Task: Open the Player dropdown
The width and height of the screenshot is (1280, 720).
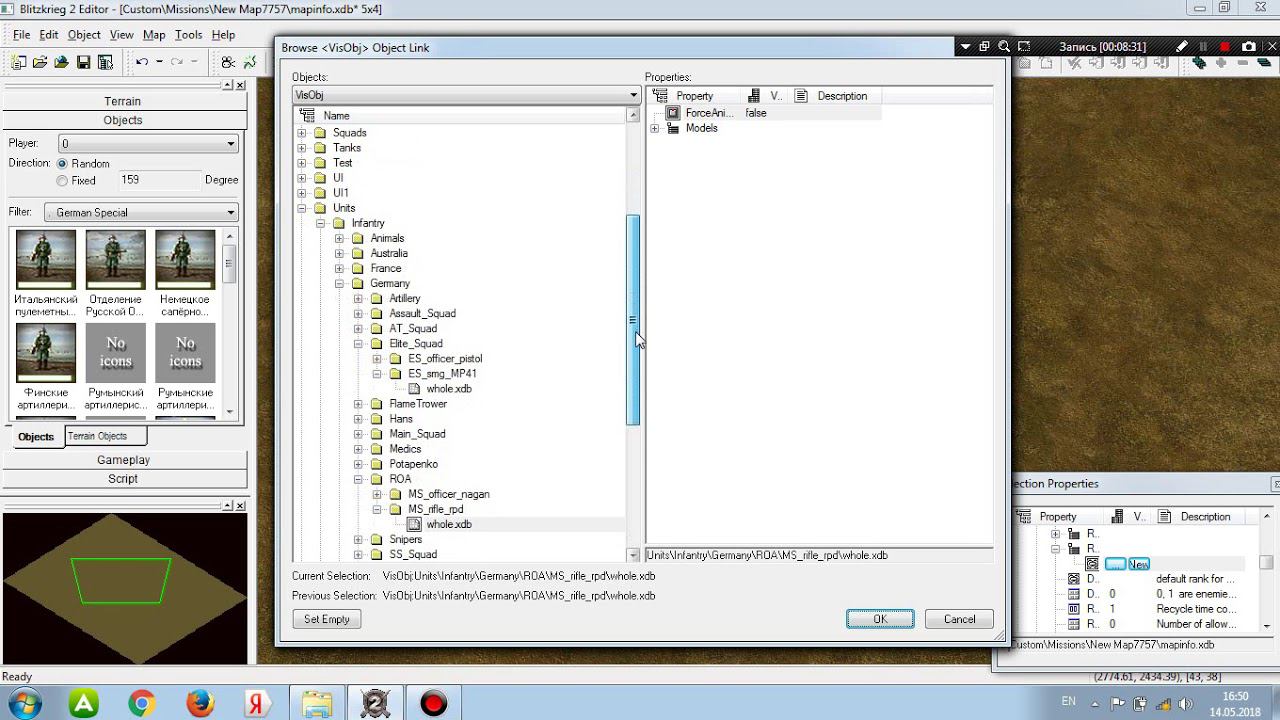Action: point(148,144)
